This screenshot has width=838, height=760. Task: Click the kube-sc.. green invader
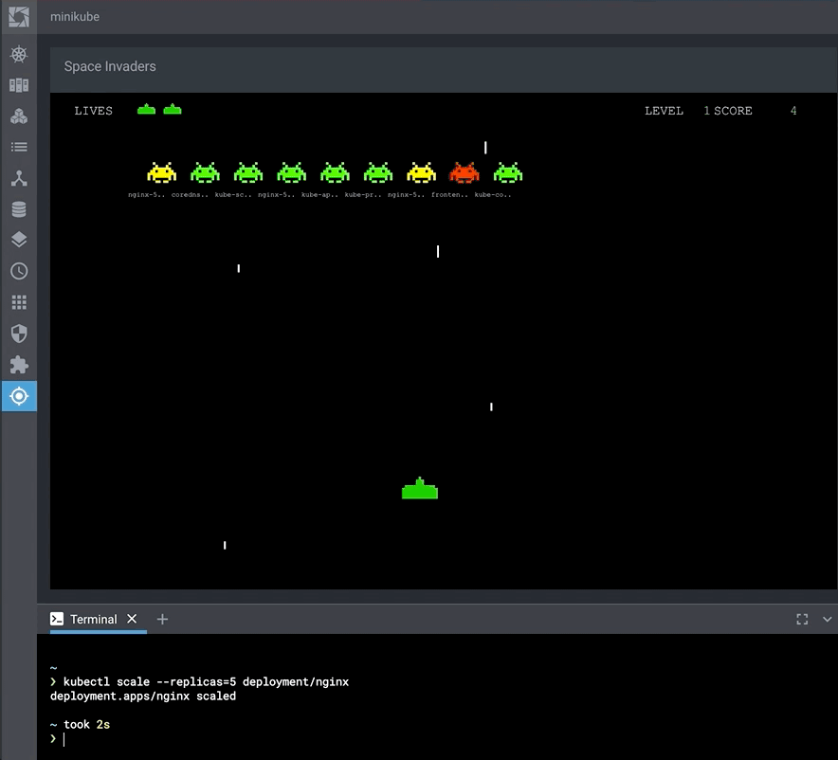(249, 173)
